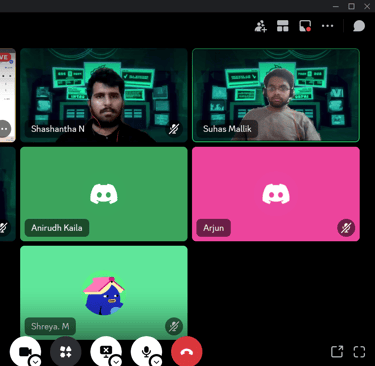Click Shreya. M muted mic icon
Screen dimensions: 375x366
click(x=174, y=327)
